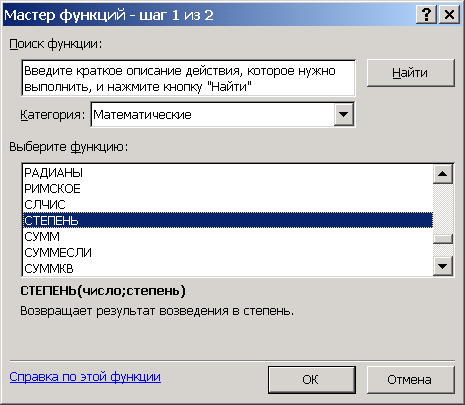This screenshot has height=405, width=465.
Task: Confirm with the ОК button
Action: pos(312,380)
